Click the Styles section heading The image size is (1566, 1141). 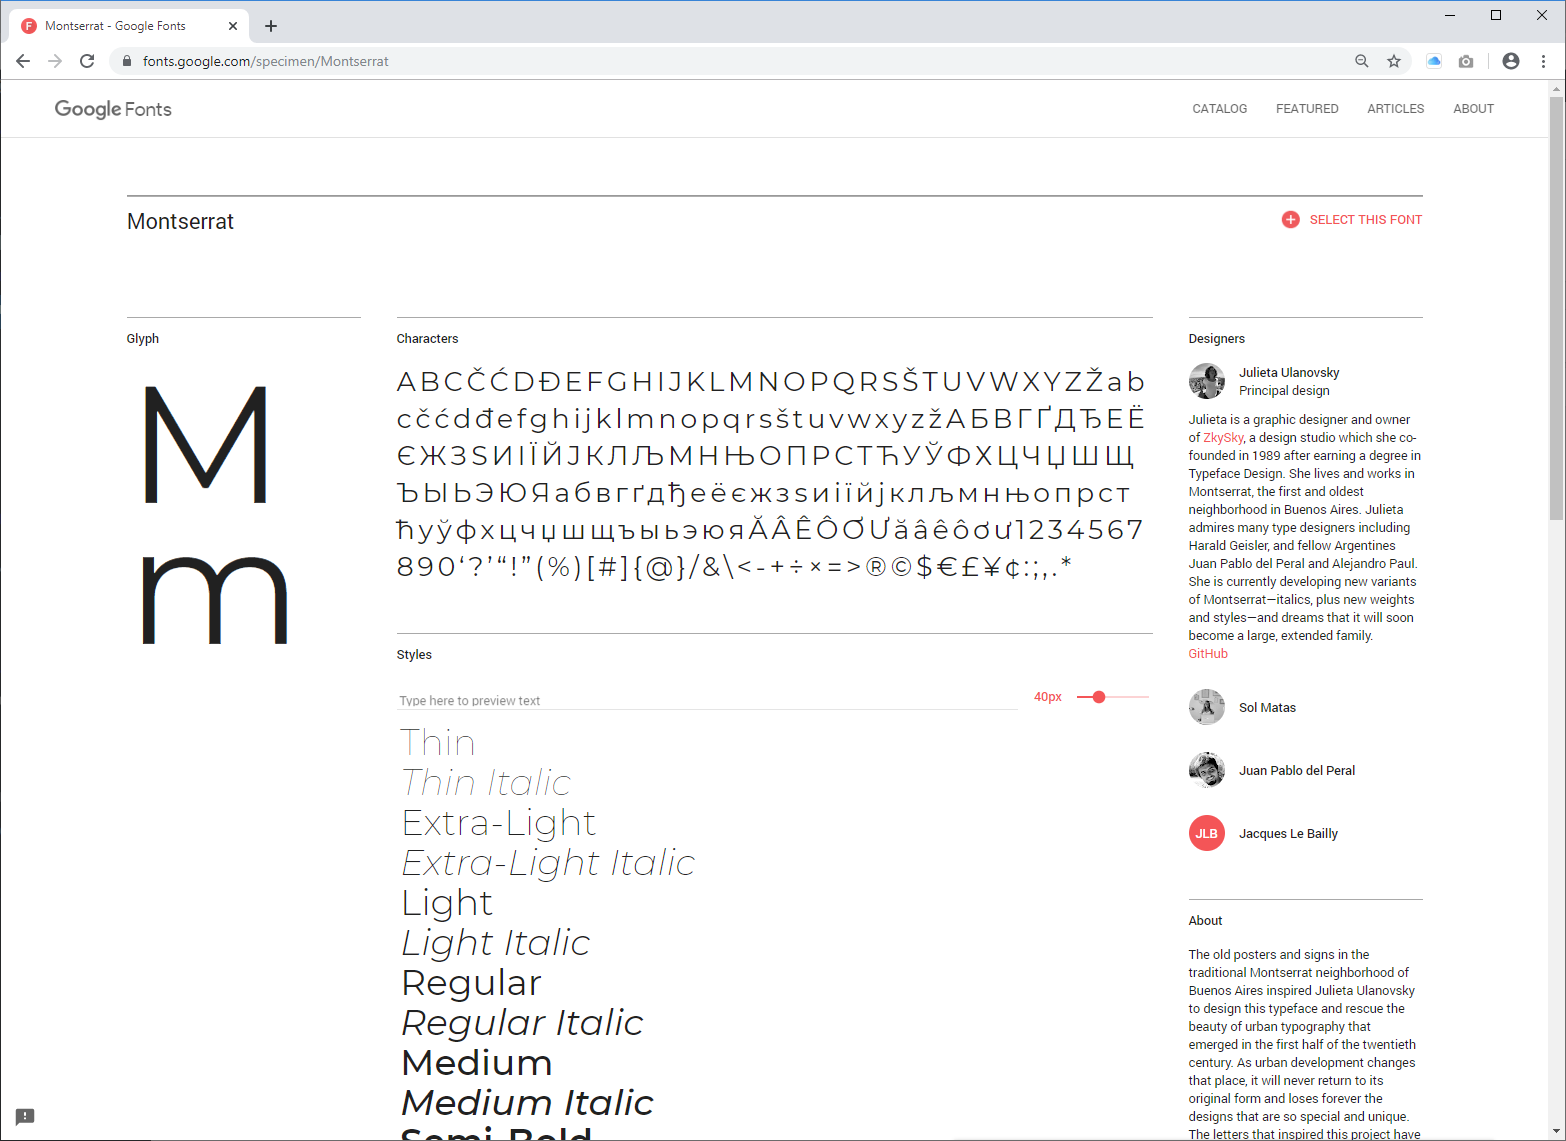point(414,655)
